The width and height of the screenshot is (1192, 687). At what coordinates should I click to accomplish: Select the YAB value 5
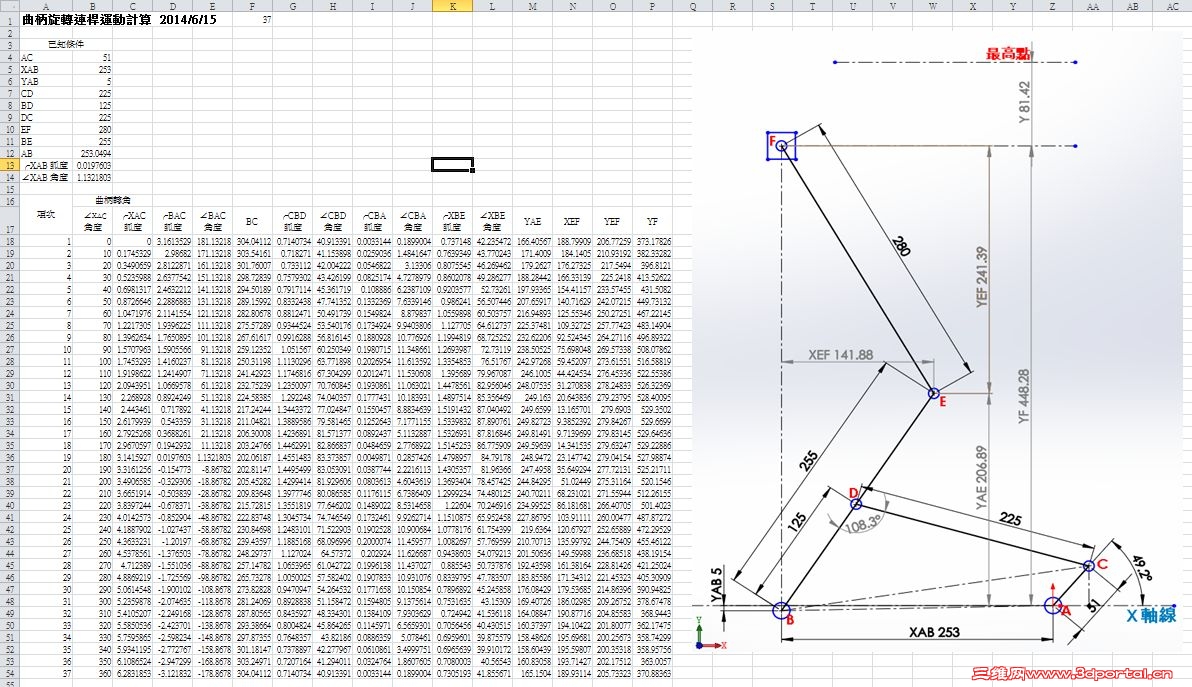coord(93,81)
